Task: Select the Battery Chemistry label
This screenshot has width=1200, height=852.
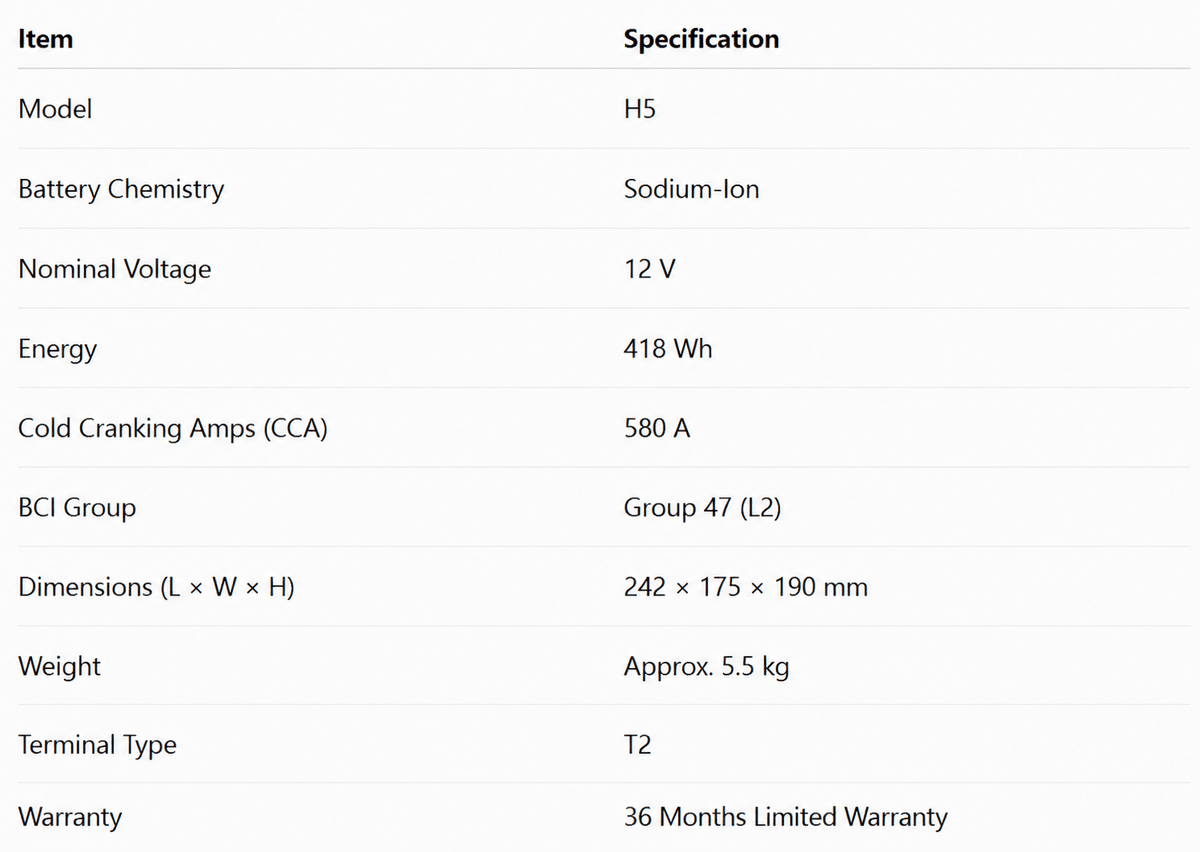Action: [x=121, y=189]
